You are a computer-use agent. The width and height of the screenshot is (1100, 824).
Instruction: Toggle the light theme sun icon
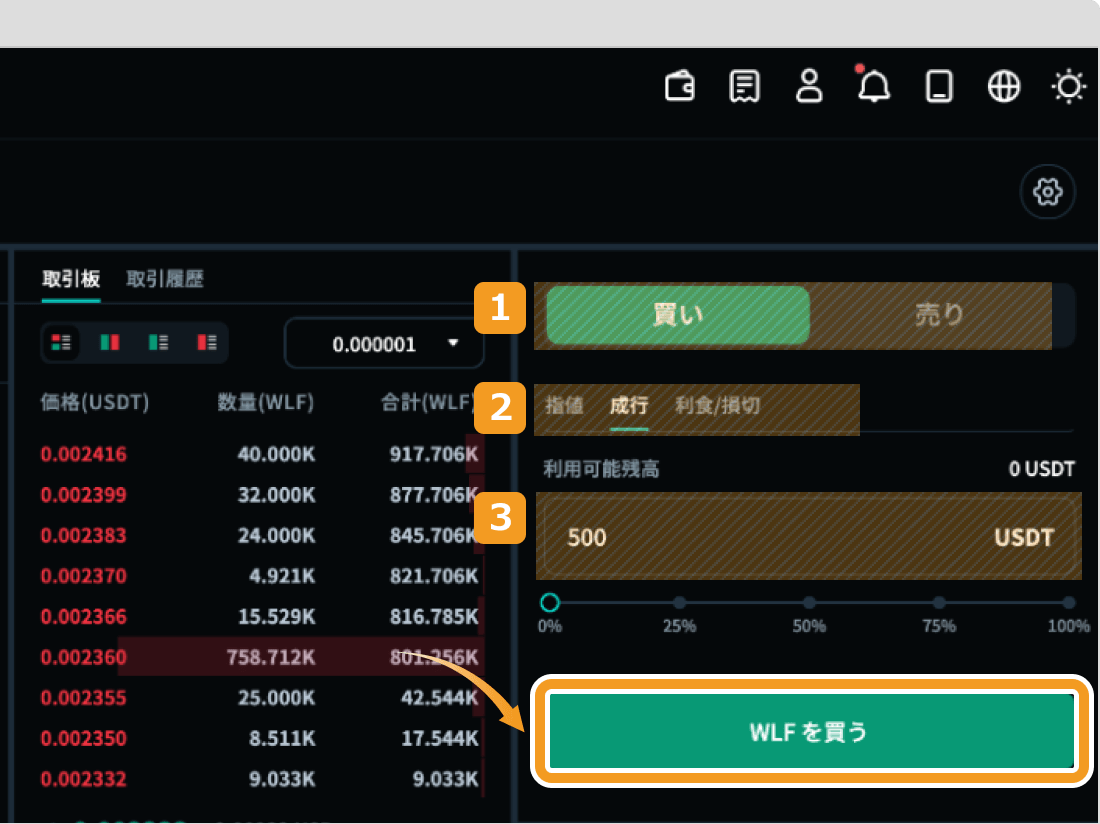pos(1068,86)
